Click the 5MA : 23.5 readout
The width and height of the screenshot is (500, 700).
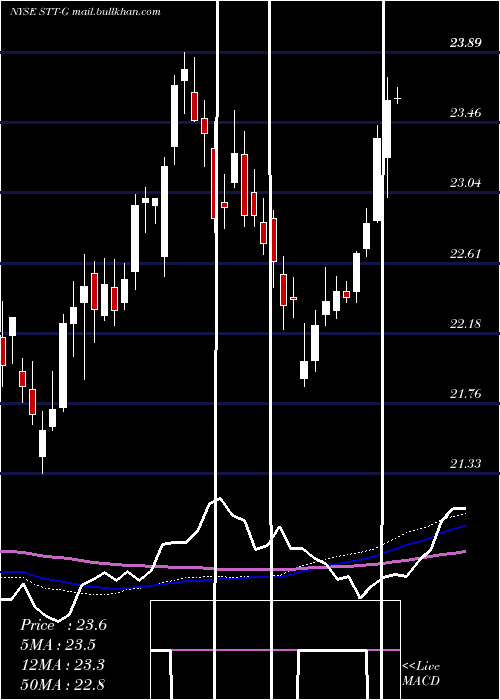[x=58, y=645]
